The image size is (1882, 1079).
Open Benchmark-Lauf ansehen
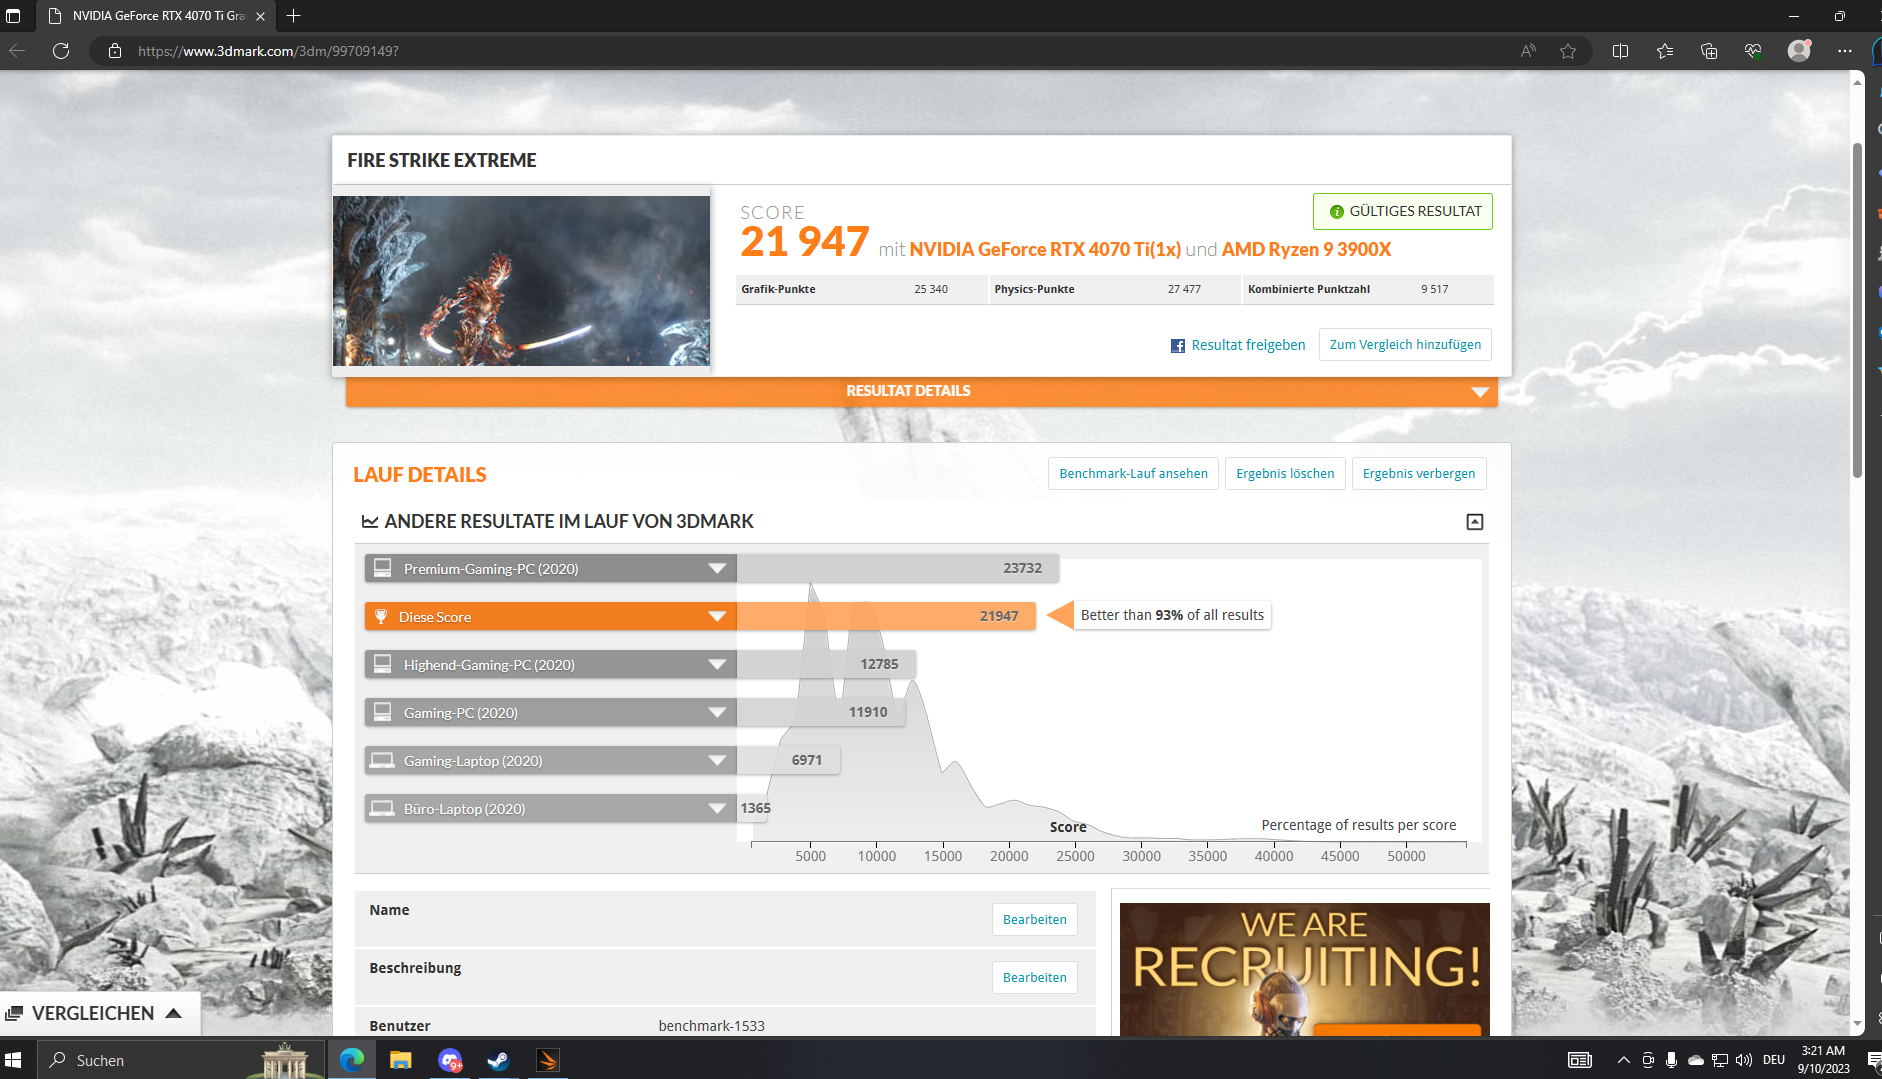(1133, 474)
